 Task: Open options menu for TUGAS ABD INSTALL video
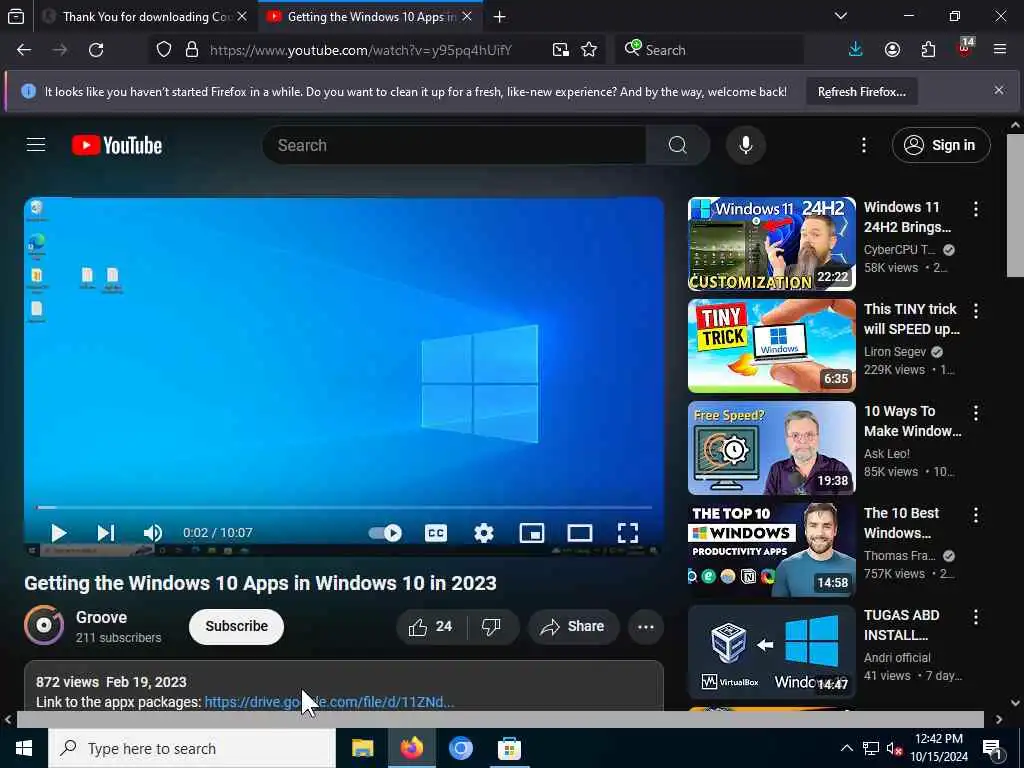pos(976,616)
